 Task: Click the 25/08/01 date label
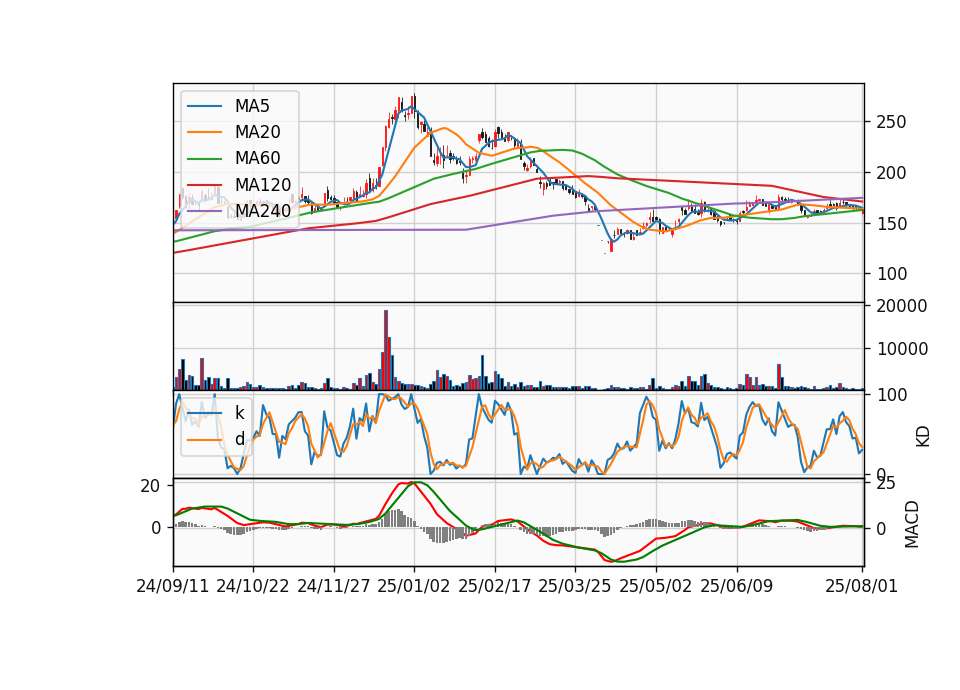[x=861, y=586]
